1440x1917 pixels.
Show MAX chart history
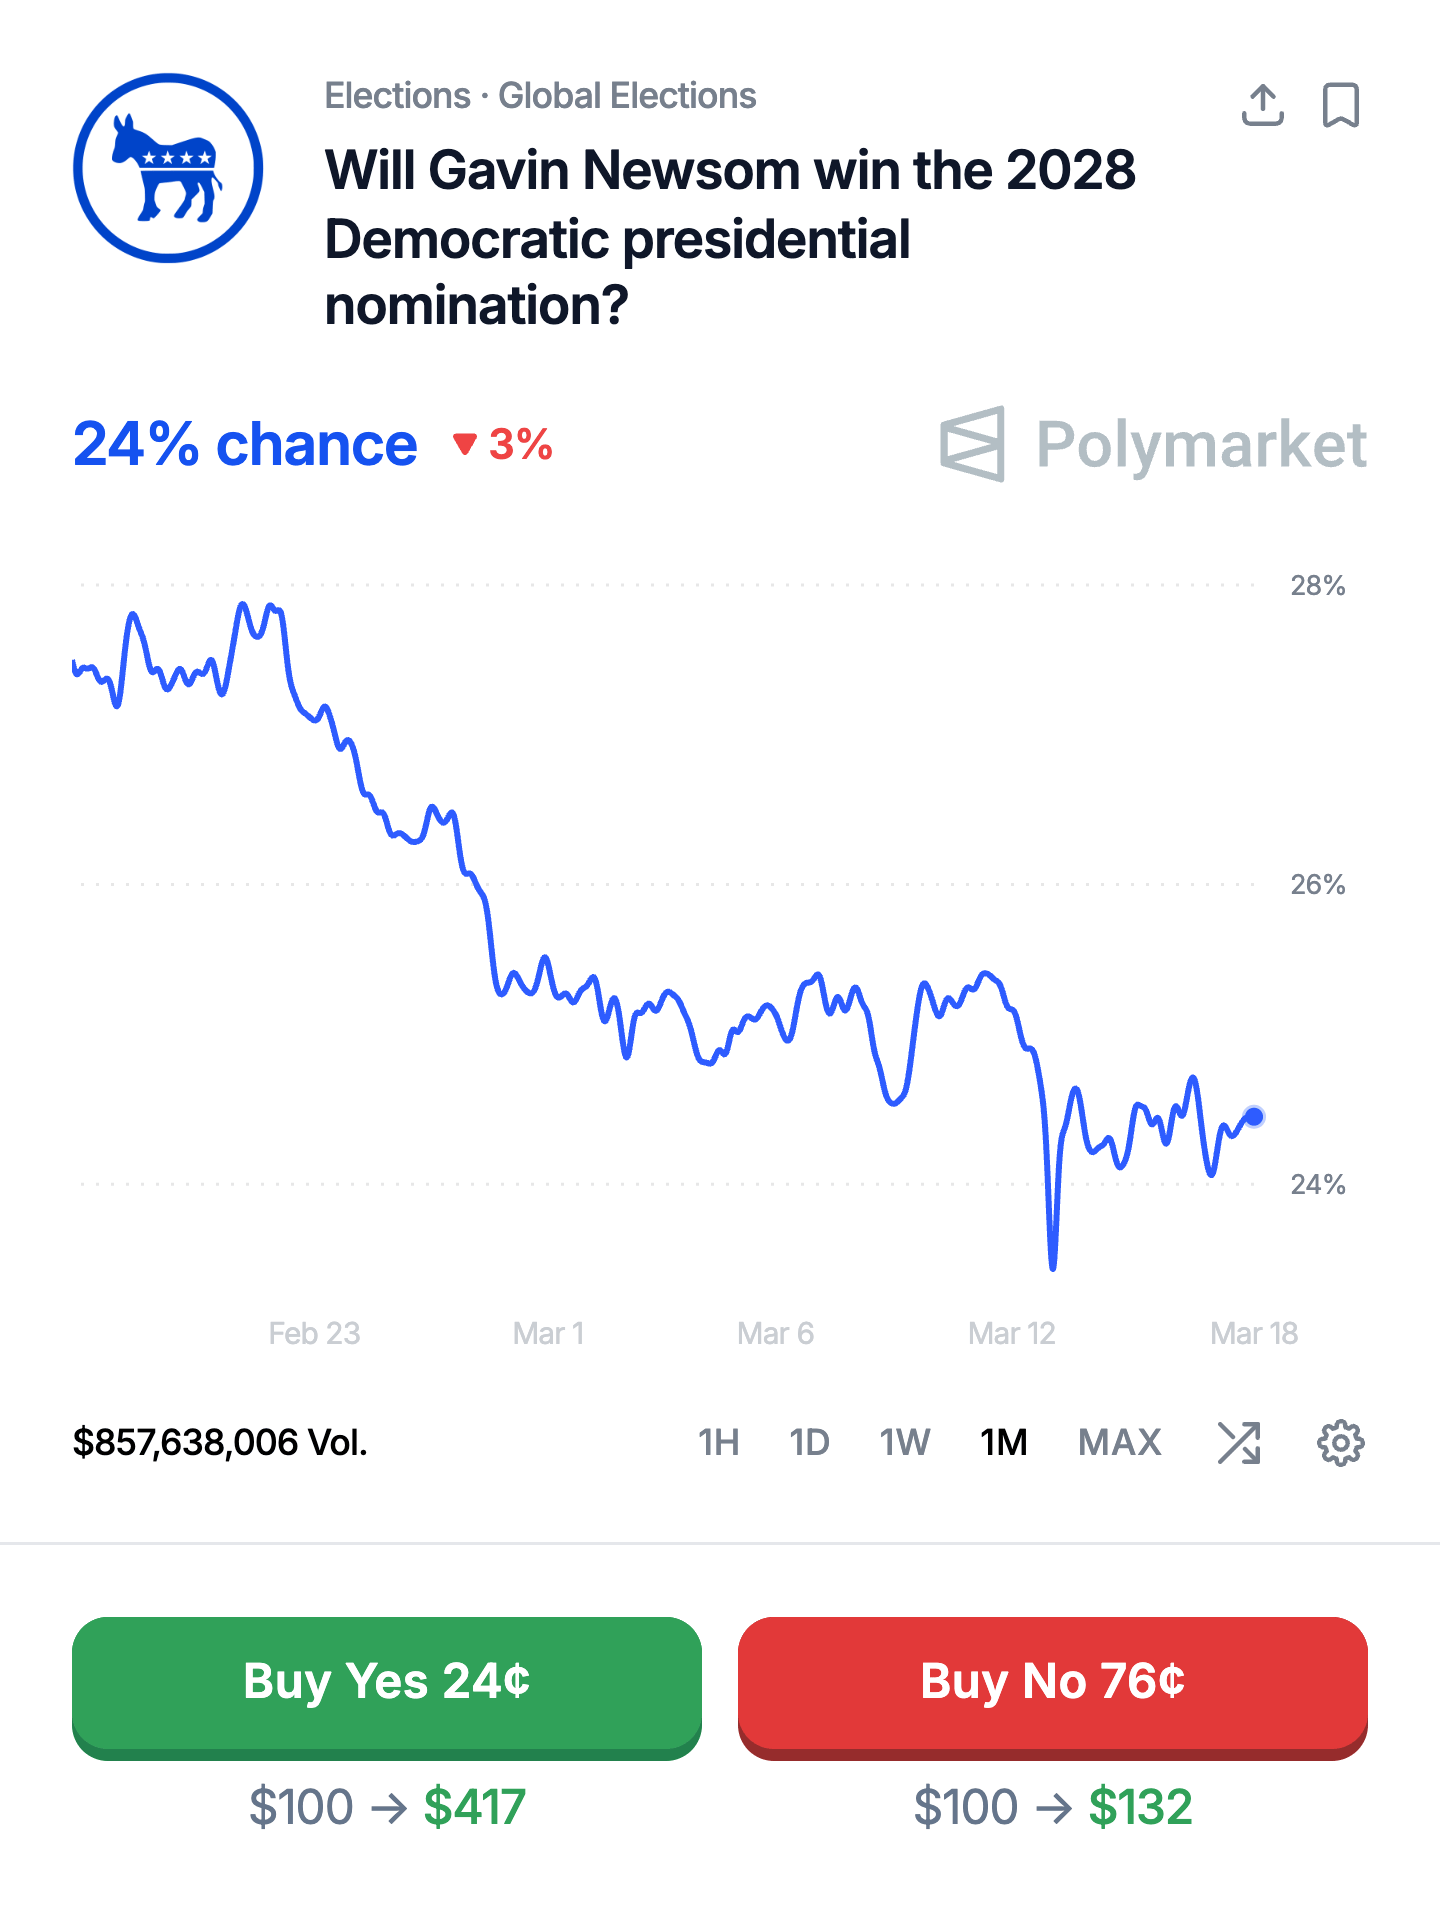coord(1119,1443)
